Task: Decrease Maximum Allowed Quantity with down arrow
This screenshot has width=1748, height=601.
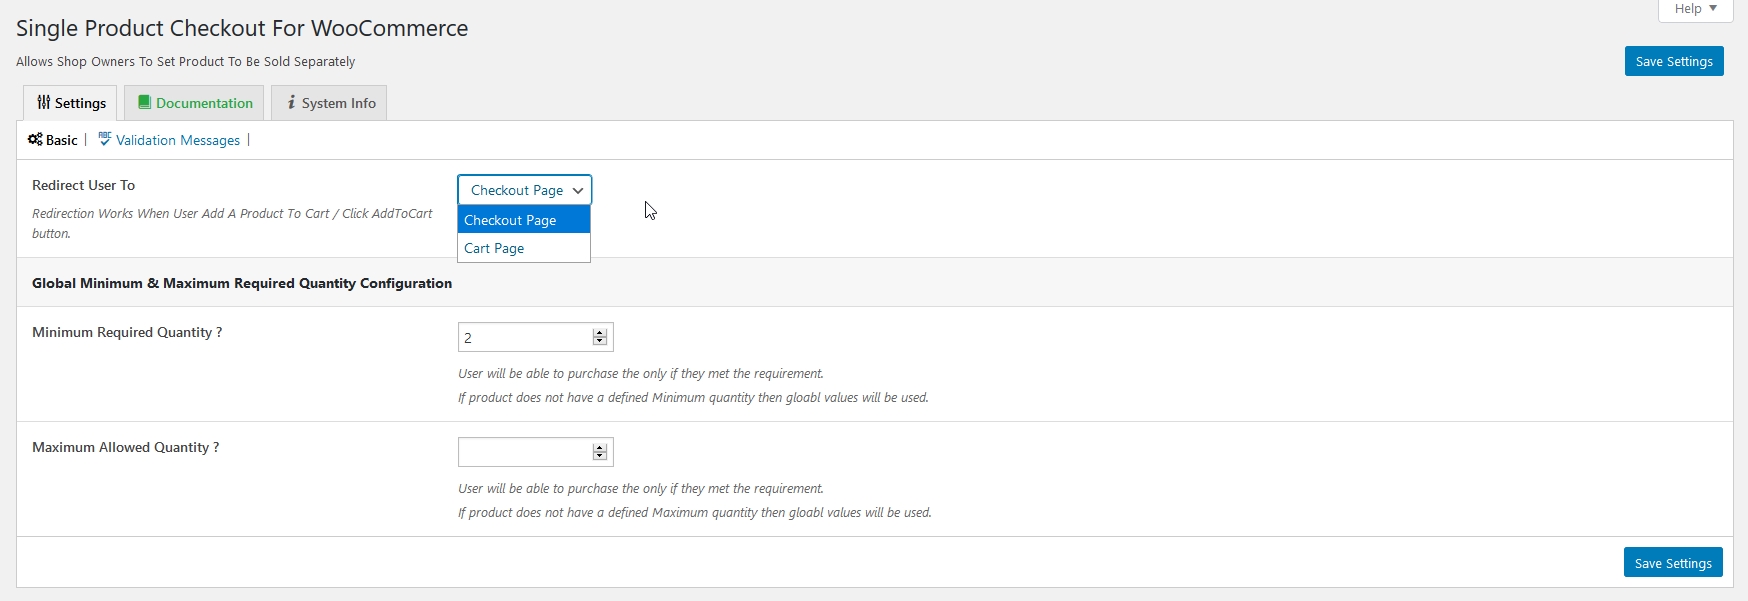Action: point(600,457)
